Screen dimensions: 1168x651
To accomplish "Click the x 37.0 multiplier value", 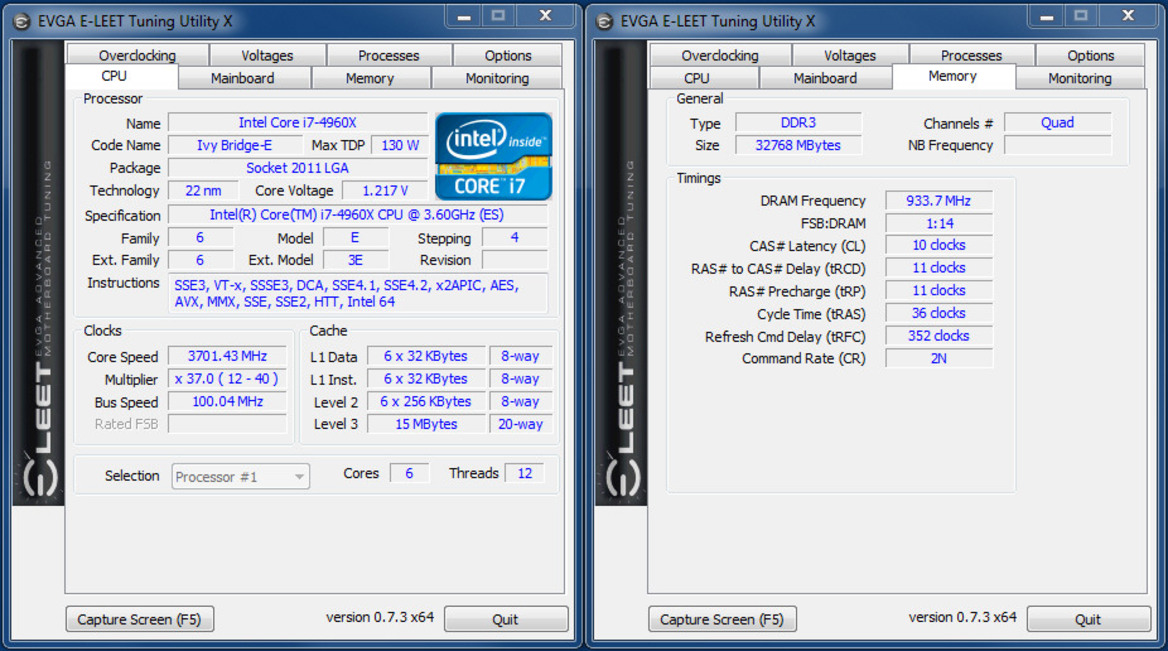I will (x=227, y=379).
